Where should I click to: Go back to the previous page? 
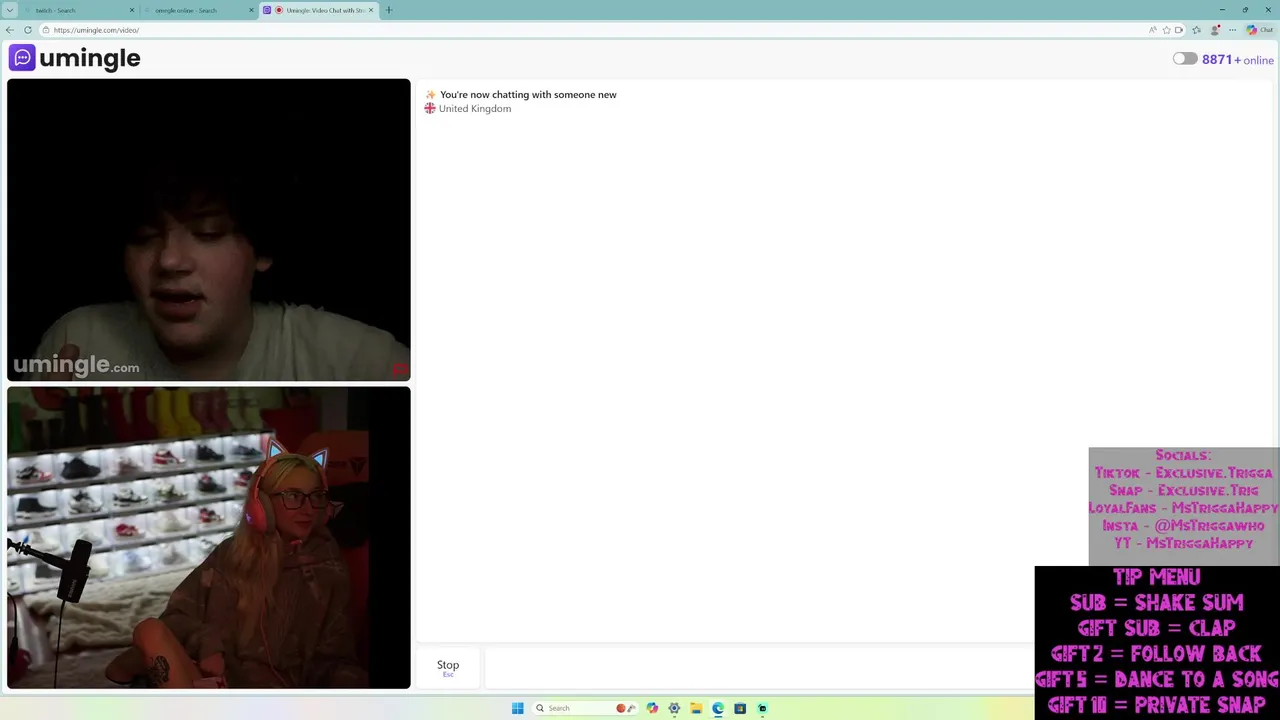click(x=10, y=30)
